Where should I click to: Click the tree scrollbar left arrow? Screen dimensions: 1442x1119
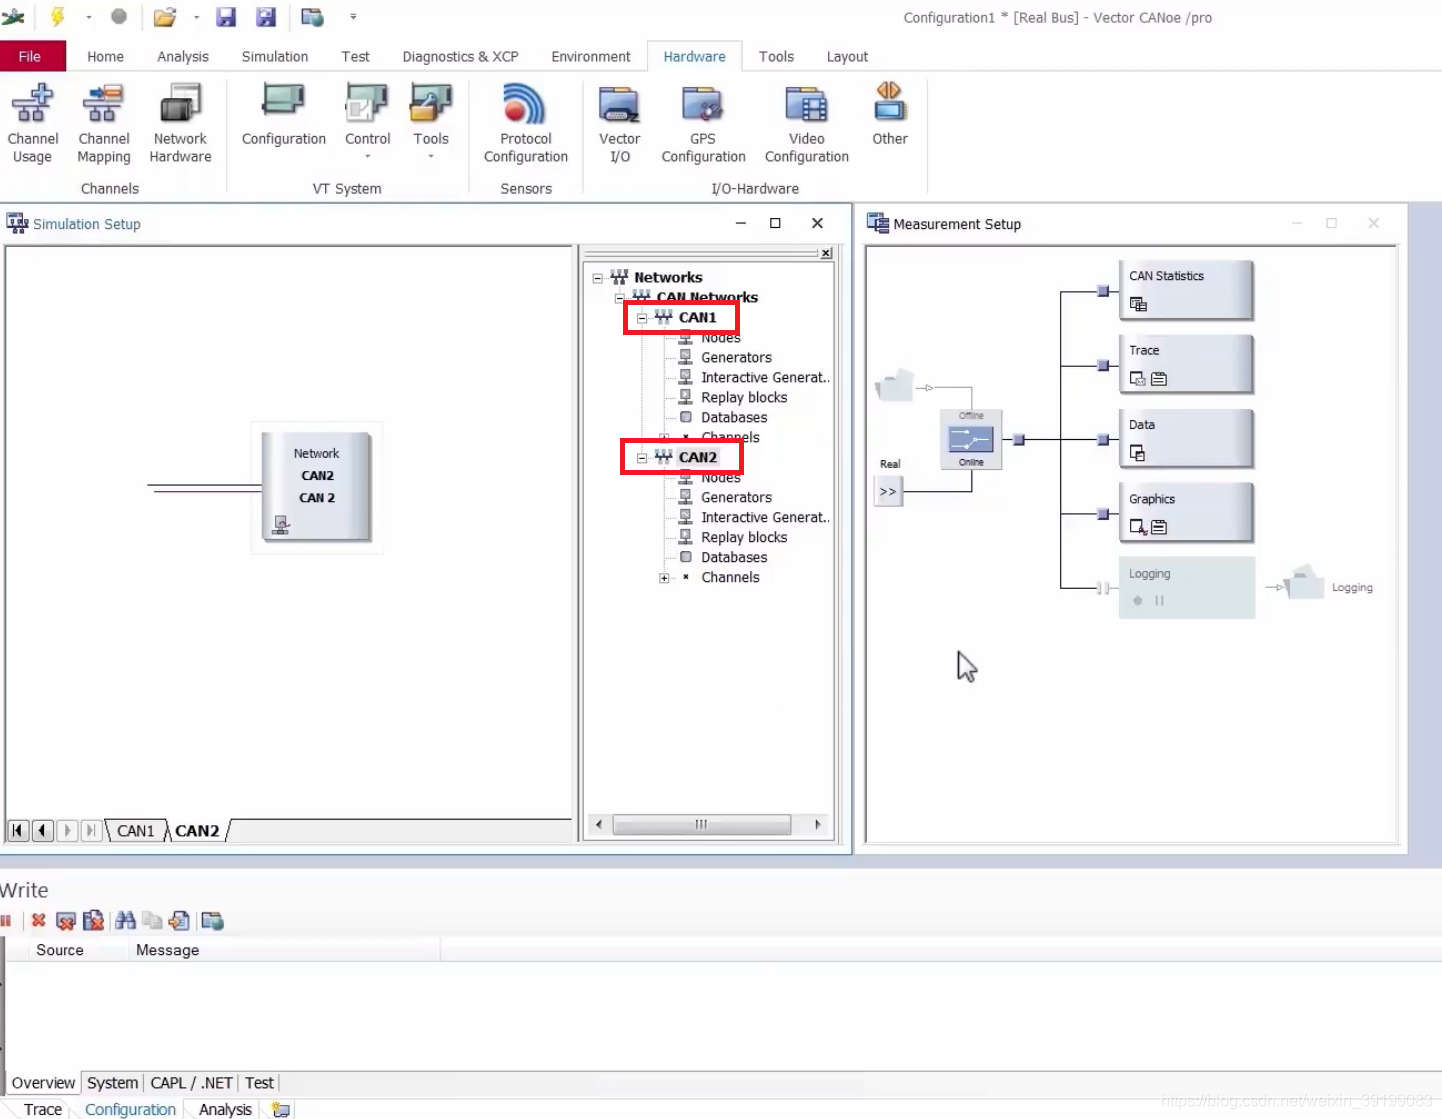(598, 825)
